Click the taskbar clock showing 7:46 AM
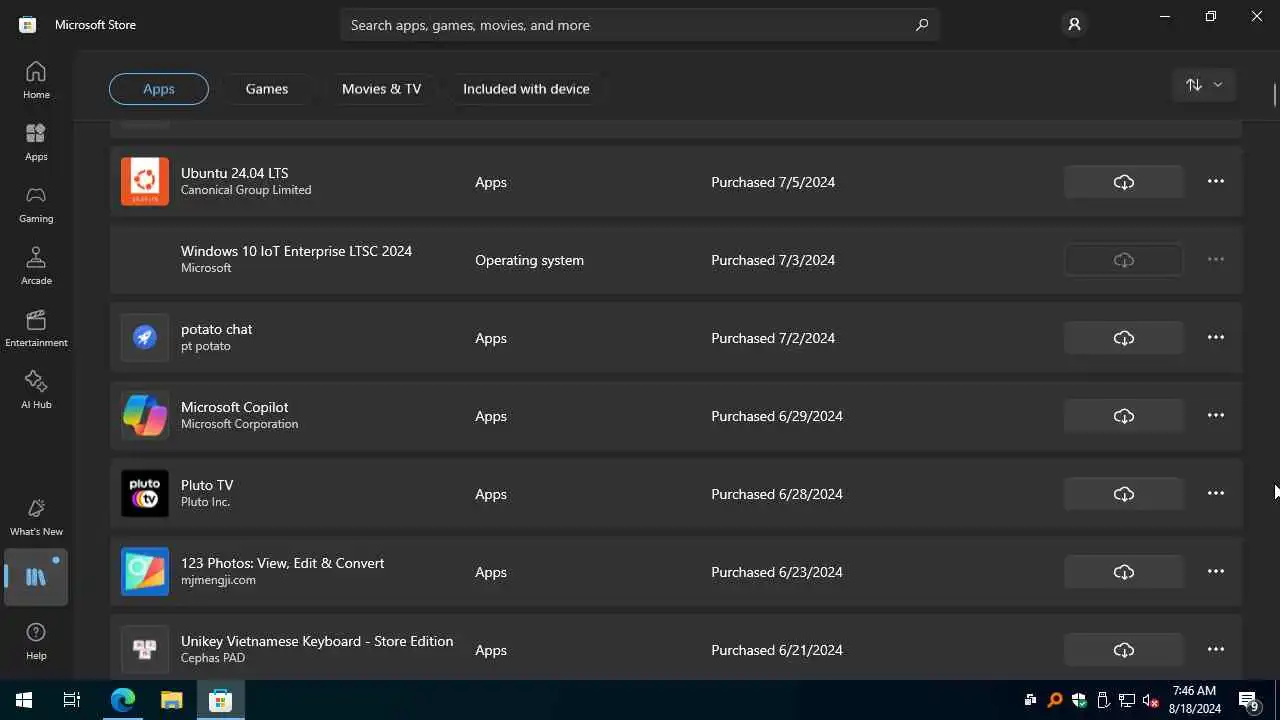This screenshot has width=1280, height=720. tap(1195, 700)
